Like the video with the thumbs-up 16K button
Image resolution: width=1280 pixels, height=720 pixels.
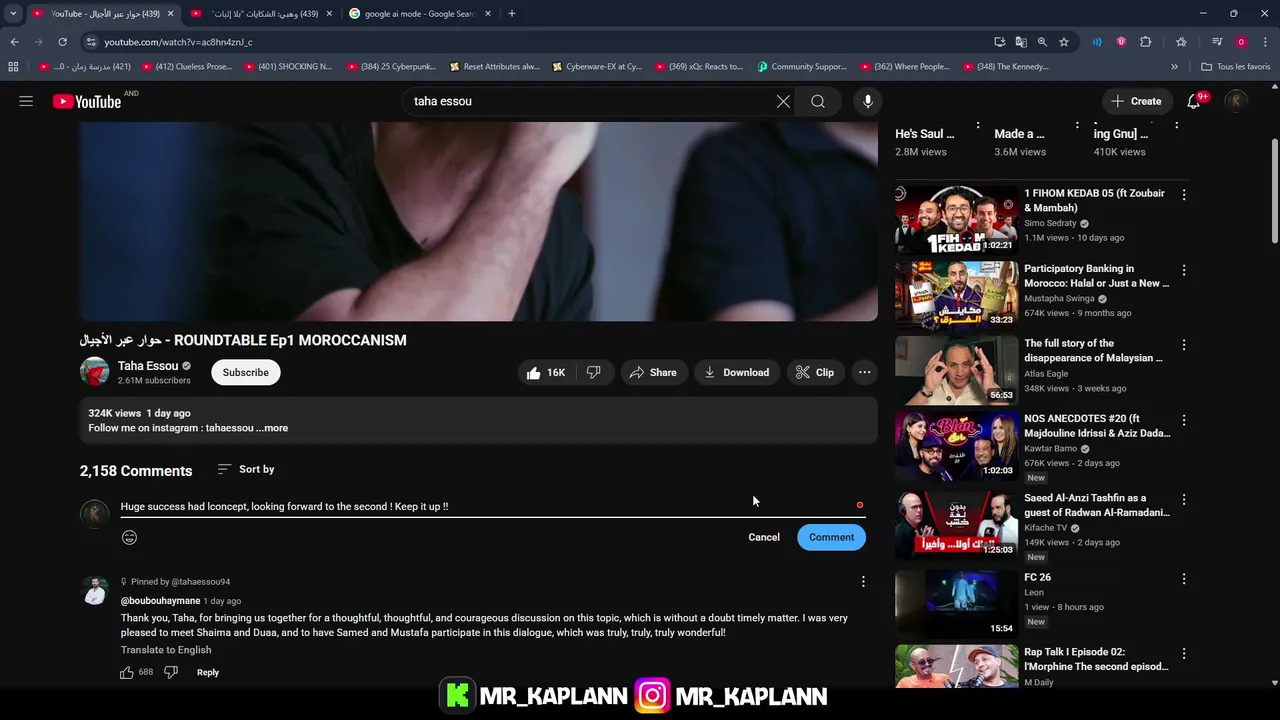pyautogui.click(x=546, y=372)
